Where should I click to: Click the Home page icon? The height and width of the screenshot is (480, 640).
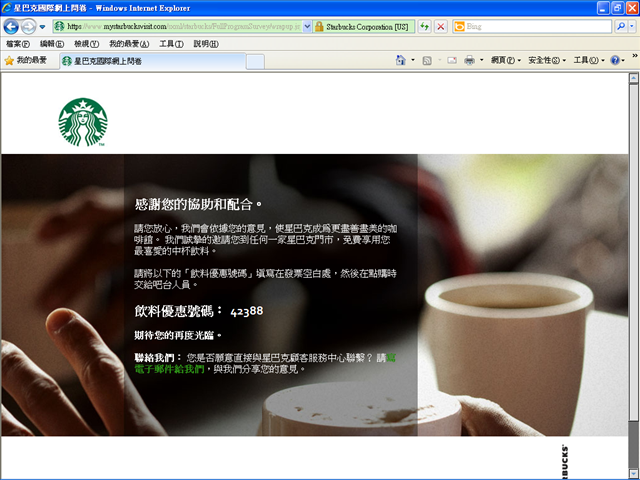[400, 60]
